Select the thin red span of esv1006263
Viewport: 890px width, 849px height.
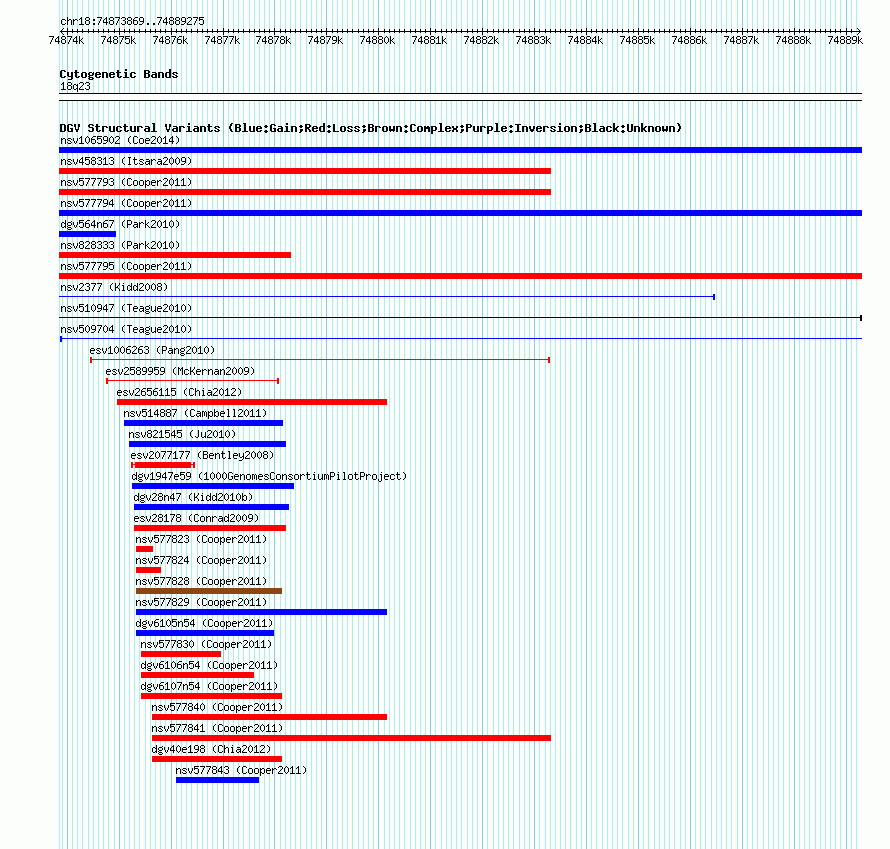[x=320, y=360]
